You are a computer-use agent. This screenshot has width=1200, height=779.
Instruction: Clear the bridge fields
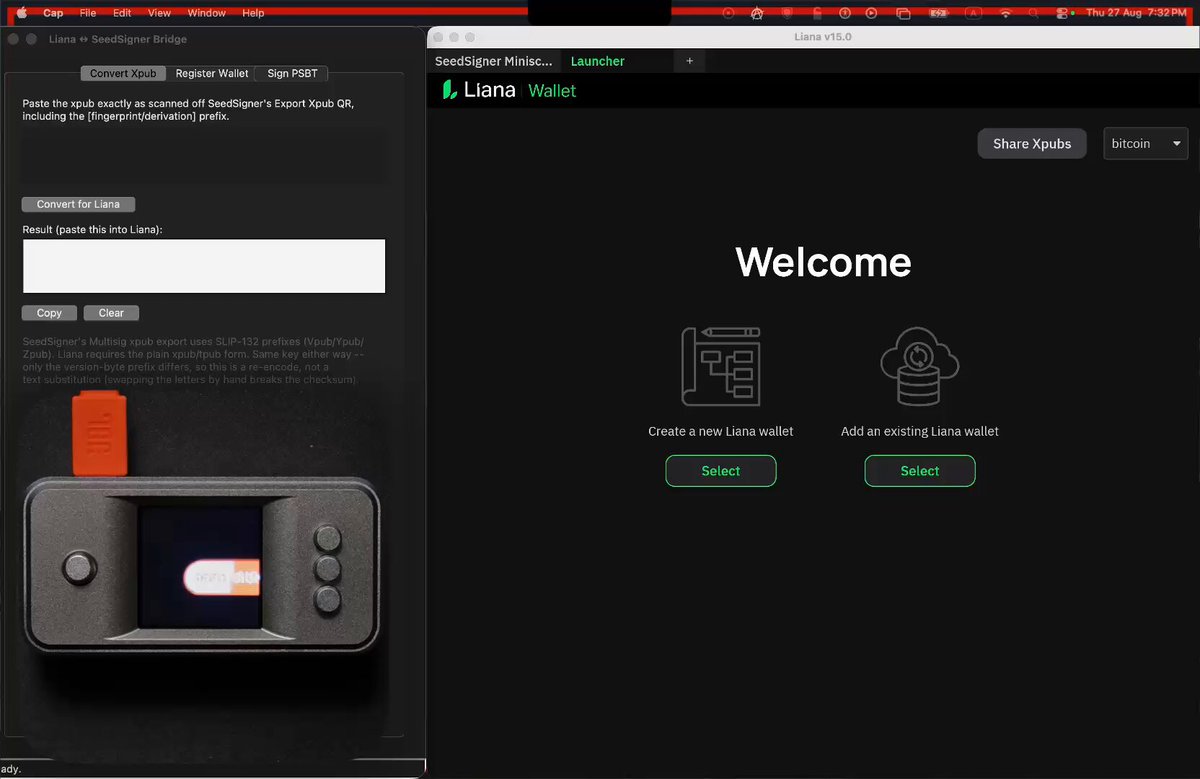pos(111,313)
